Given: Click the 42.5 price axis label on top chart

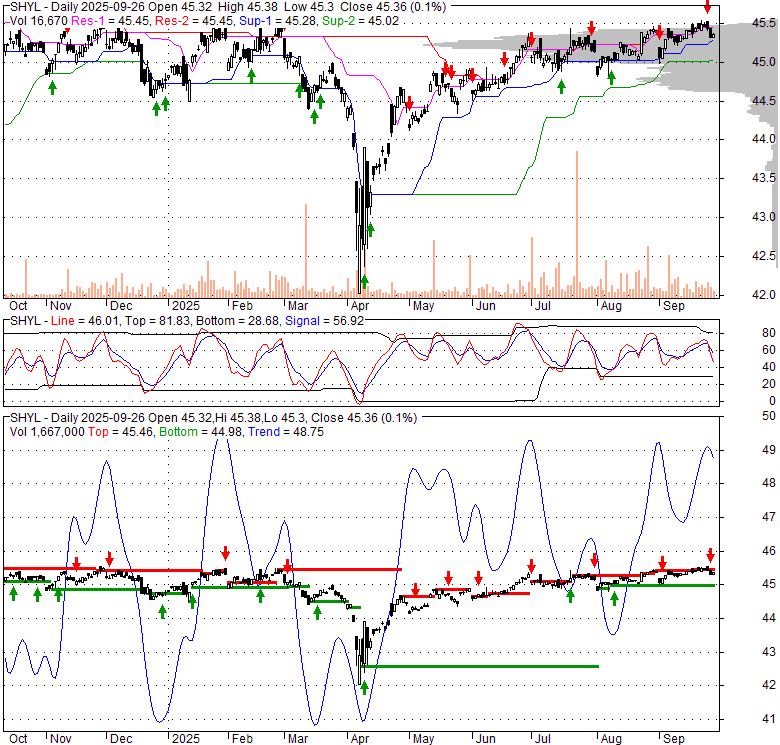Looking at the screenshot, I should [x=764, y=256].
